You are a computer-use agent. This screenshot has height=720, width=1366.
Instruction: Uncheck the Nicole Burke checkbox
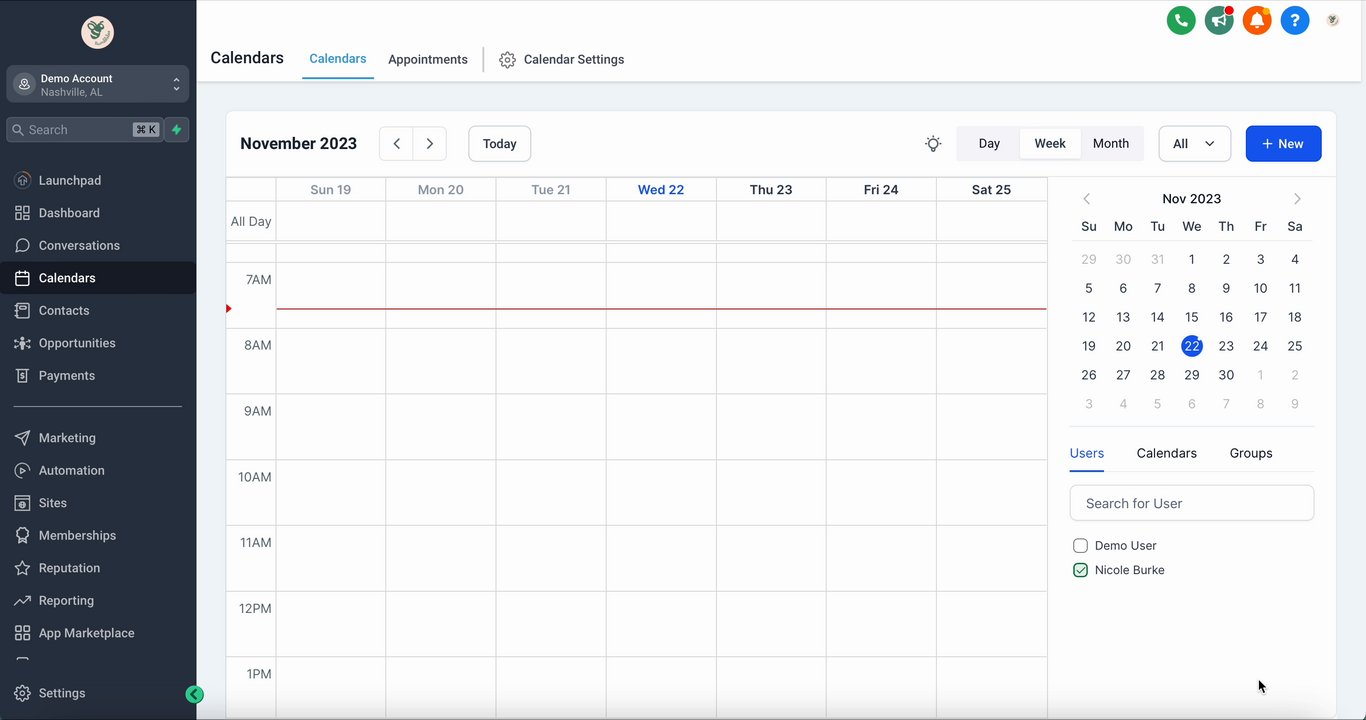tap(1080, 570)
